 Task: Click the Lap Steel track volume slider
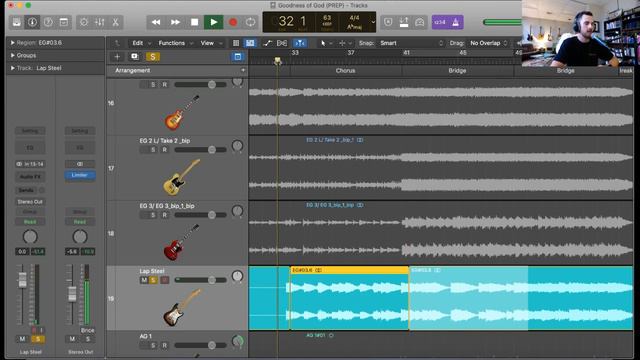[200, 280]
